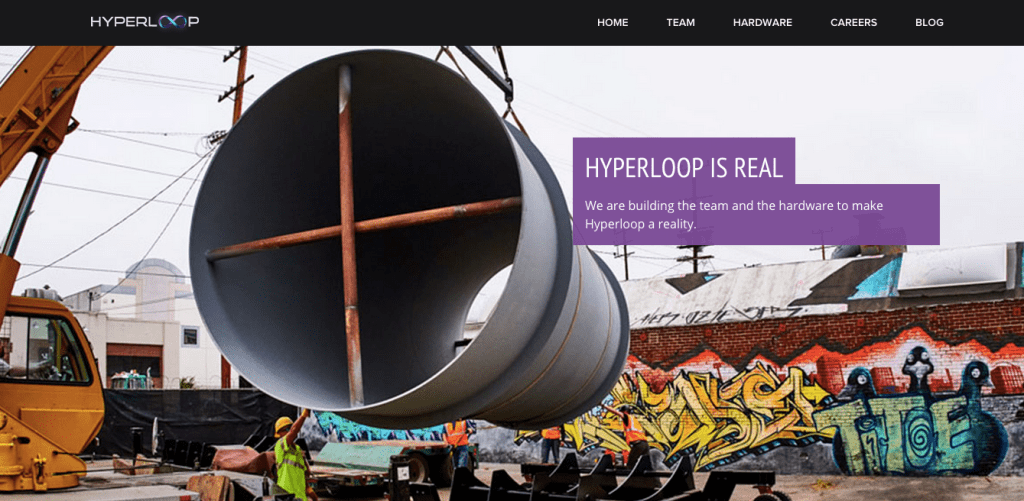Image resolution: width=1024 pixels, height=501 pixels.
Task: Click the HYPERLOOP IS REAL headline
Action: (684, 168)
